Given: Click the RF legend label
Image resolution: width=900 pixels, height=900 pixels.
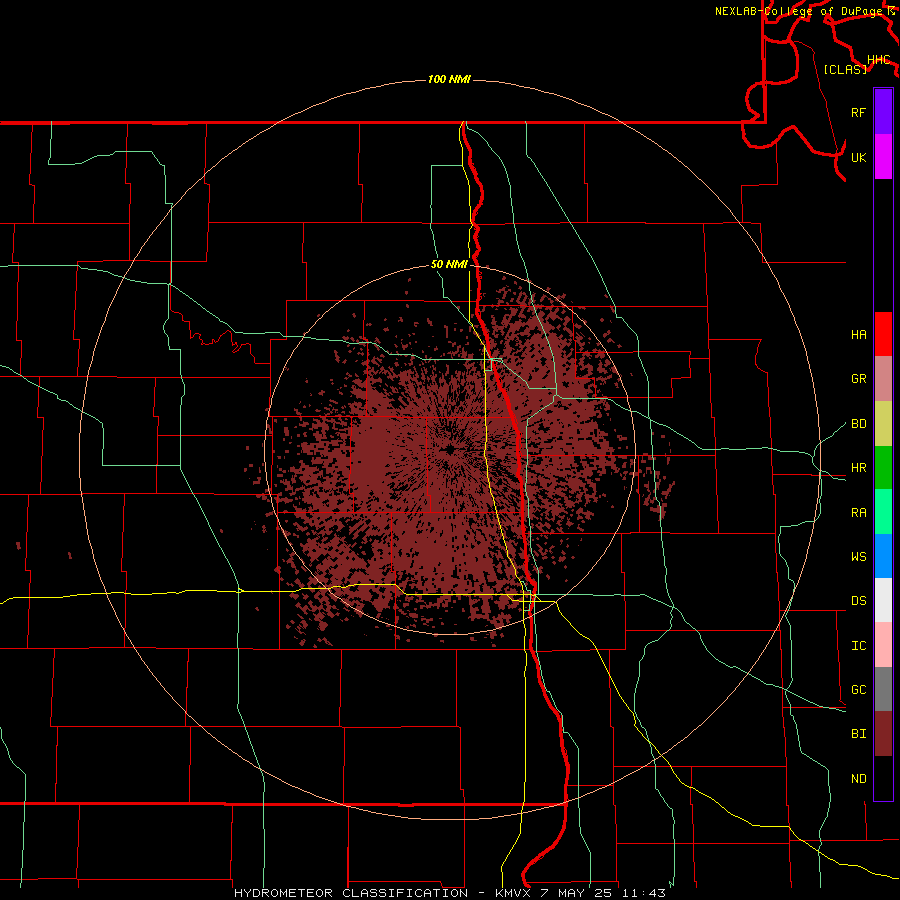Looking at the screenshot, I should tap(858, 112).
